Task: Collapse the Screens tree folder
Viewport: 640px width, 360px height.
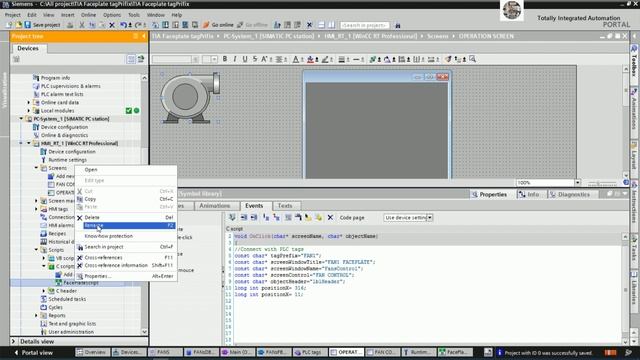Action: pos(36,168)
